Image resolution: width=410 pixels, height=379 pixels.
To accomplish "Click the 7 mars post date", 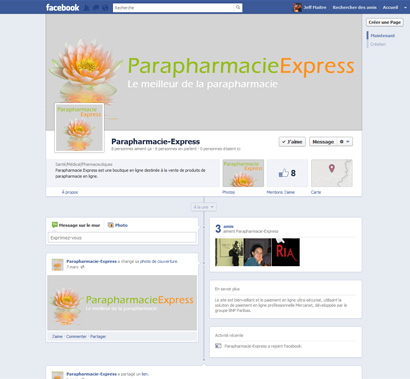I will [72, 267].
